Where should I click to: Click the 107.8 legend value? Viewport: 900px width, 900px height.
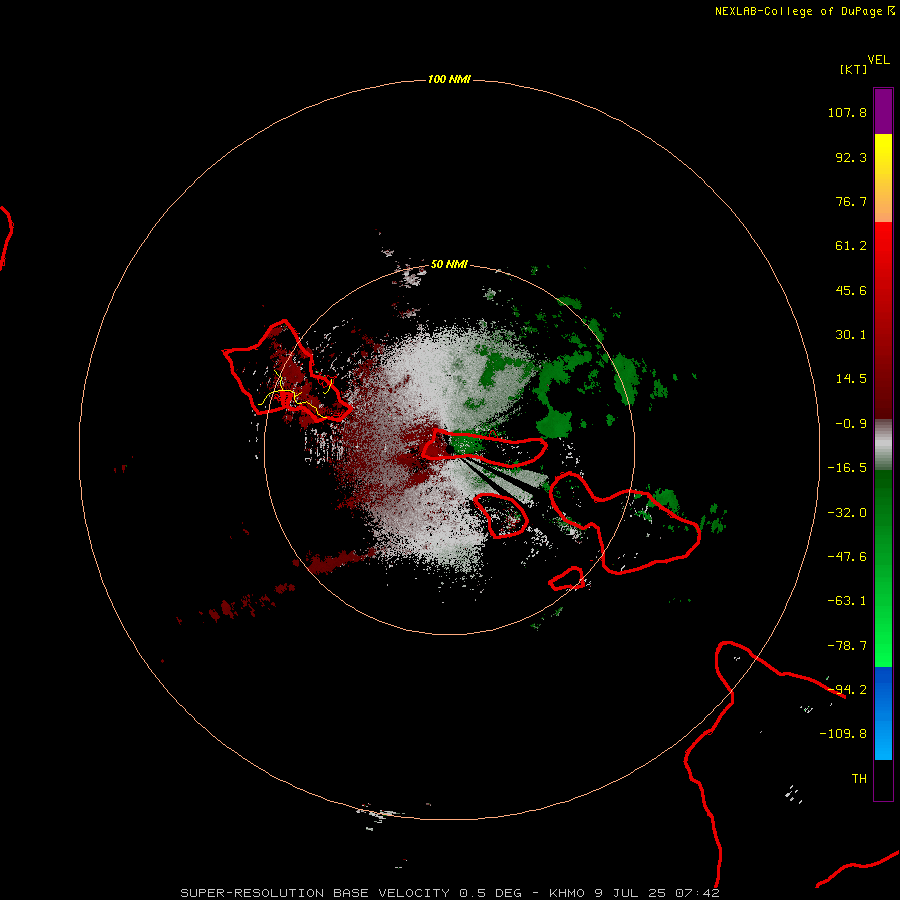[847, 112]
